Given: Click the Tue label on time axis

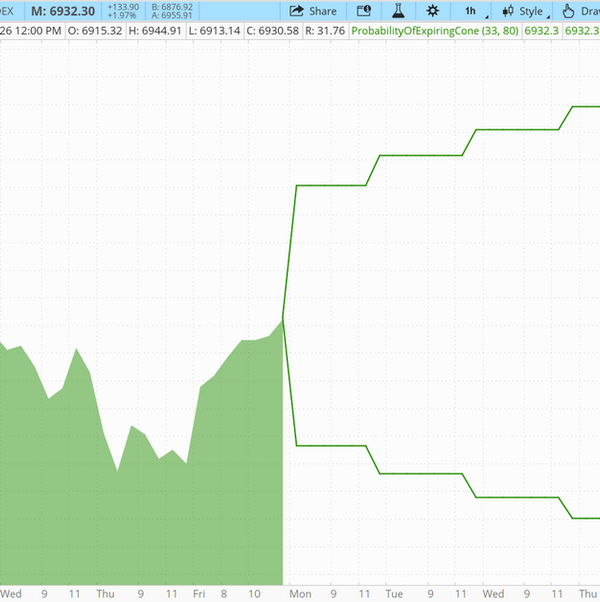Looking at the screenshot, I should point(394,594).
